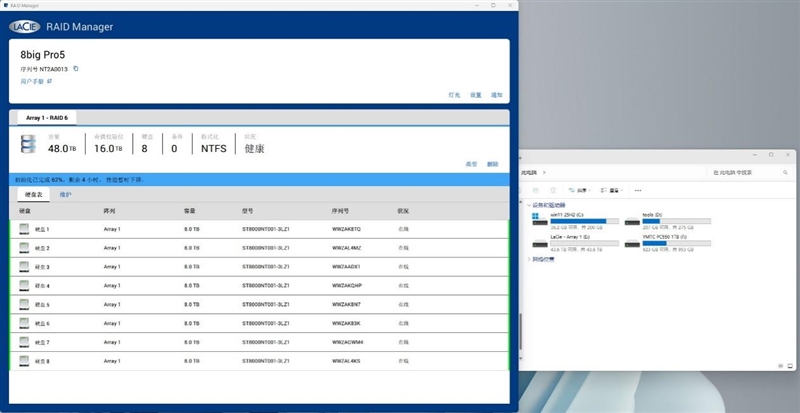Click the YMTC PC550 (F:) usage bar
800x413 pixels.
(677, 244)
